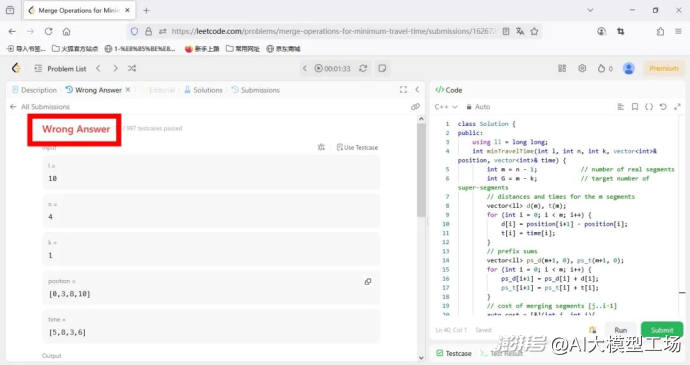Bookmark this page with the star
The width and height of the screenshot is (690, 365).
click(534, 31)
